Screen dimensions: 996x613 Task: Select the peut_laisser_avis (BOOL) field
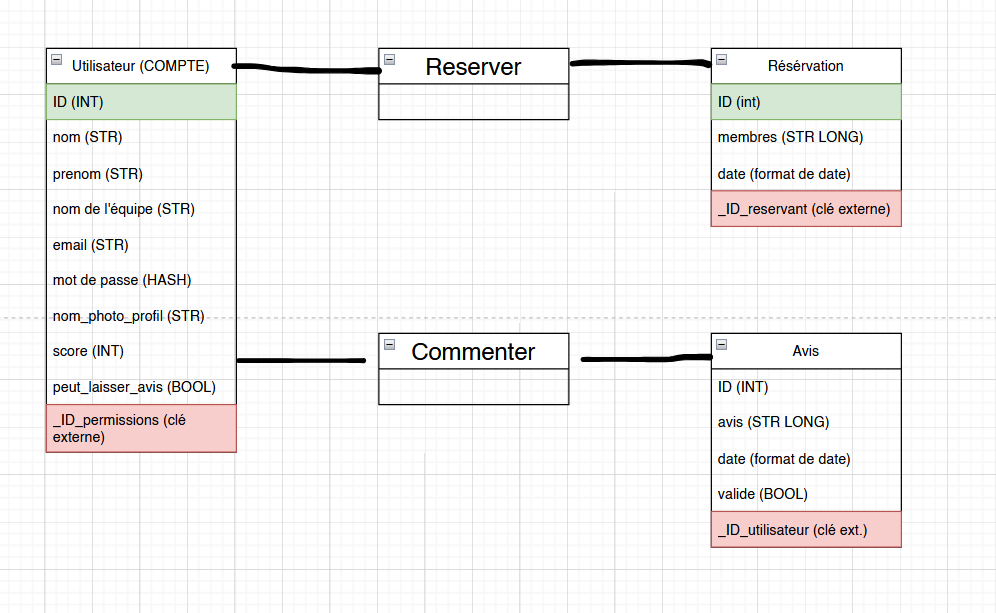click(x=141, y=387)
